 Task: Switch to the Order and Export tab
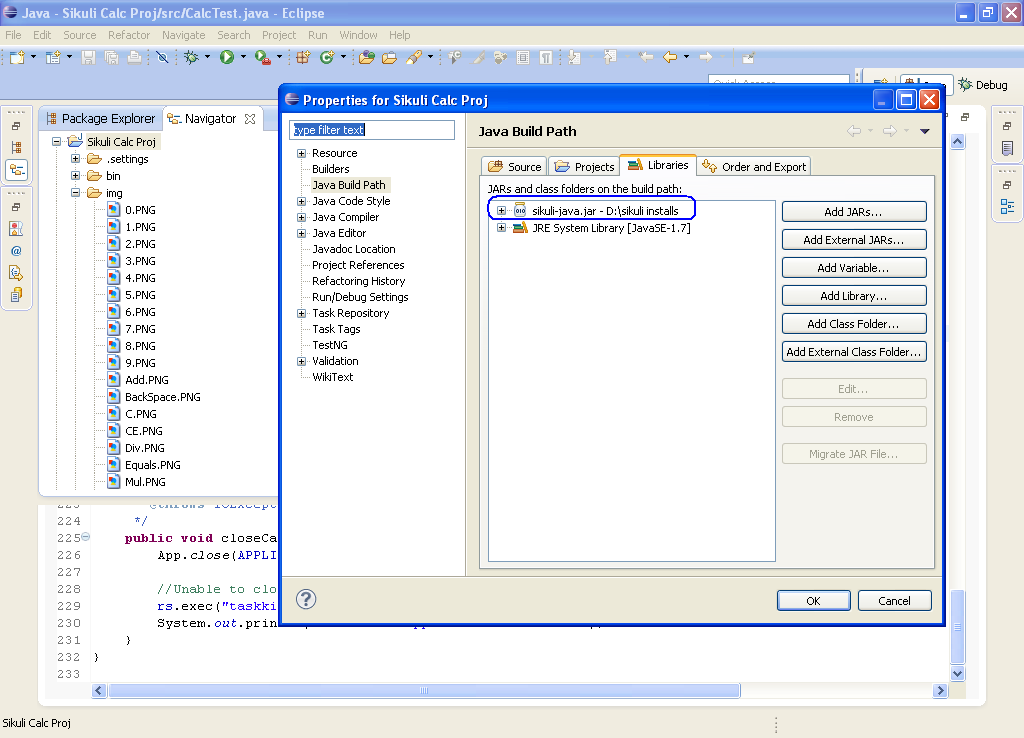coord(753,166)
